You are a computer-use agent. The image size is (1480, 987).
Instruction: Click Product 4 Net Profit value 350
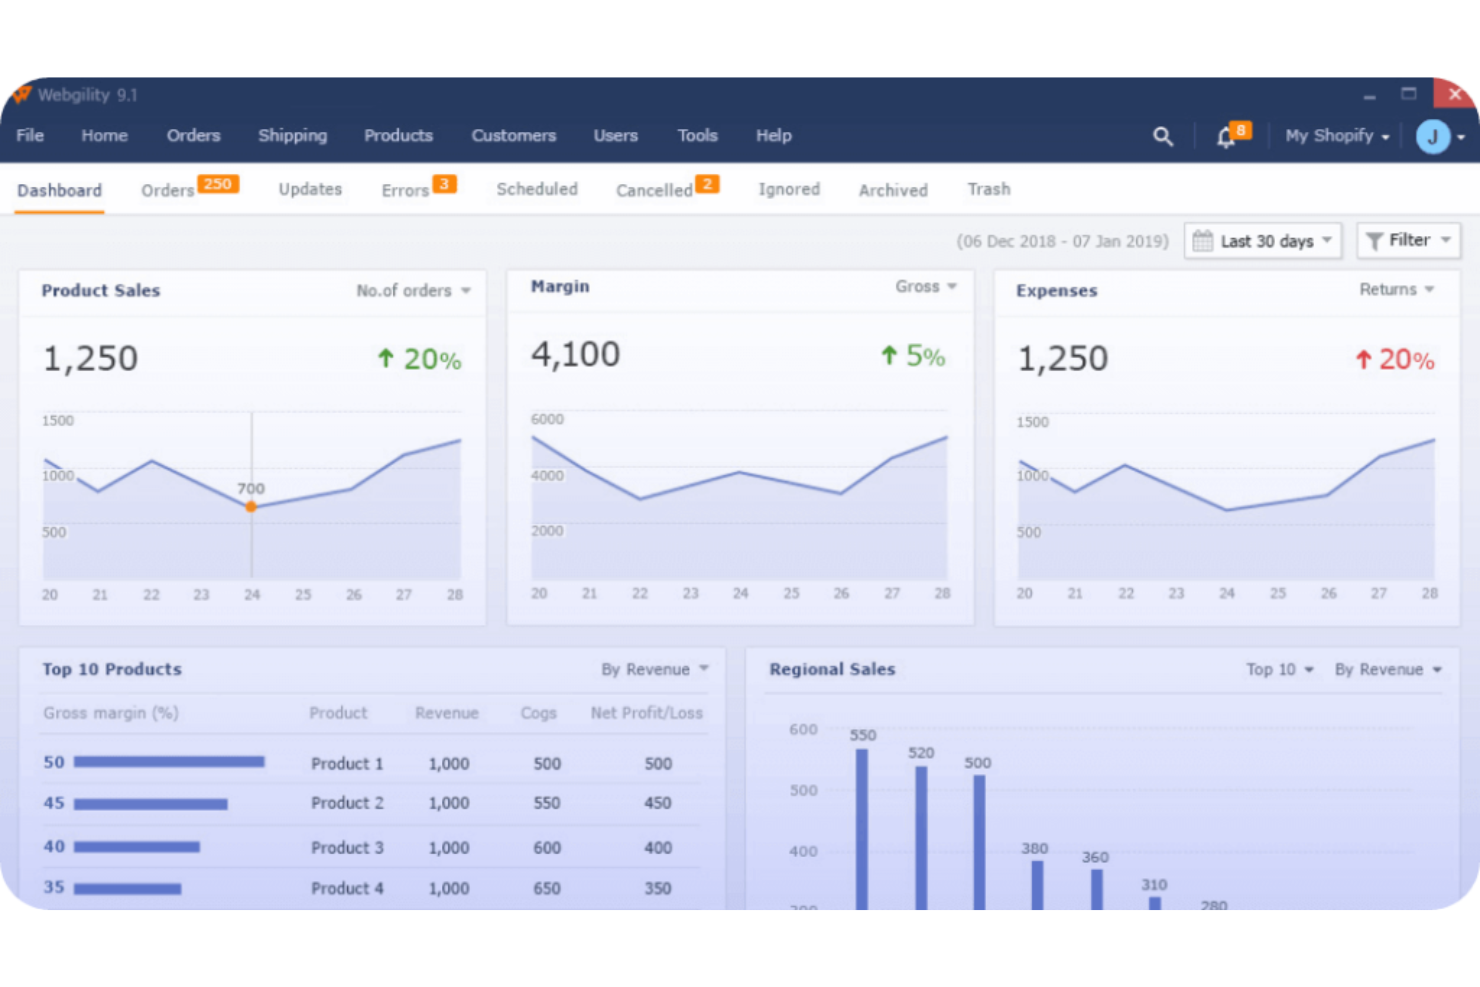658,888
